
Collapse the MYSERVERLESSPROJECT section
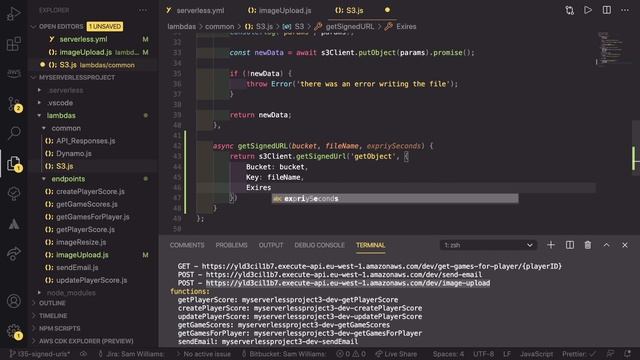coord(77,78)
